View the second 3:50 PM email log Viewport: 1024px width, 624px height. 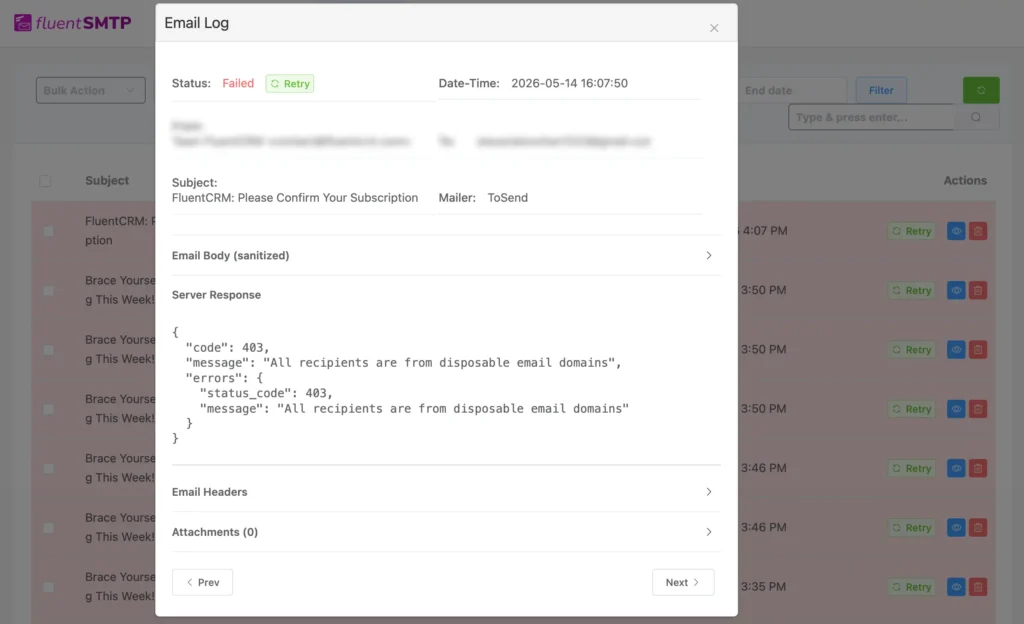pyautogui.click(x=956, y=350)
